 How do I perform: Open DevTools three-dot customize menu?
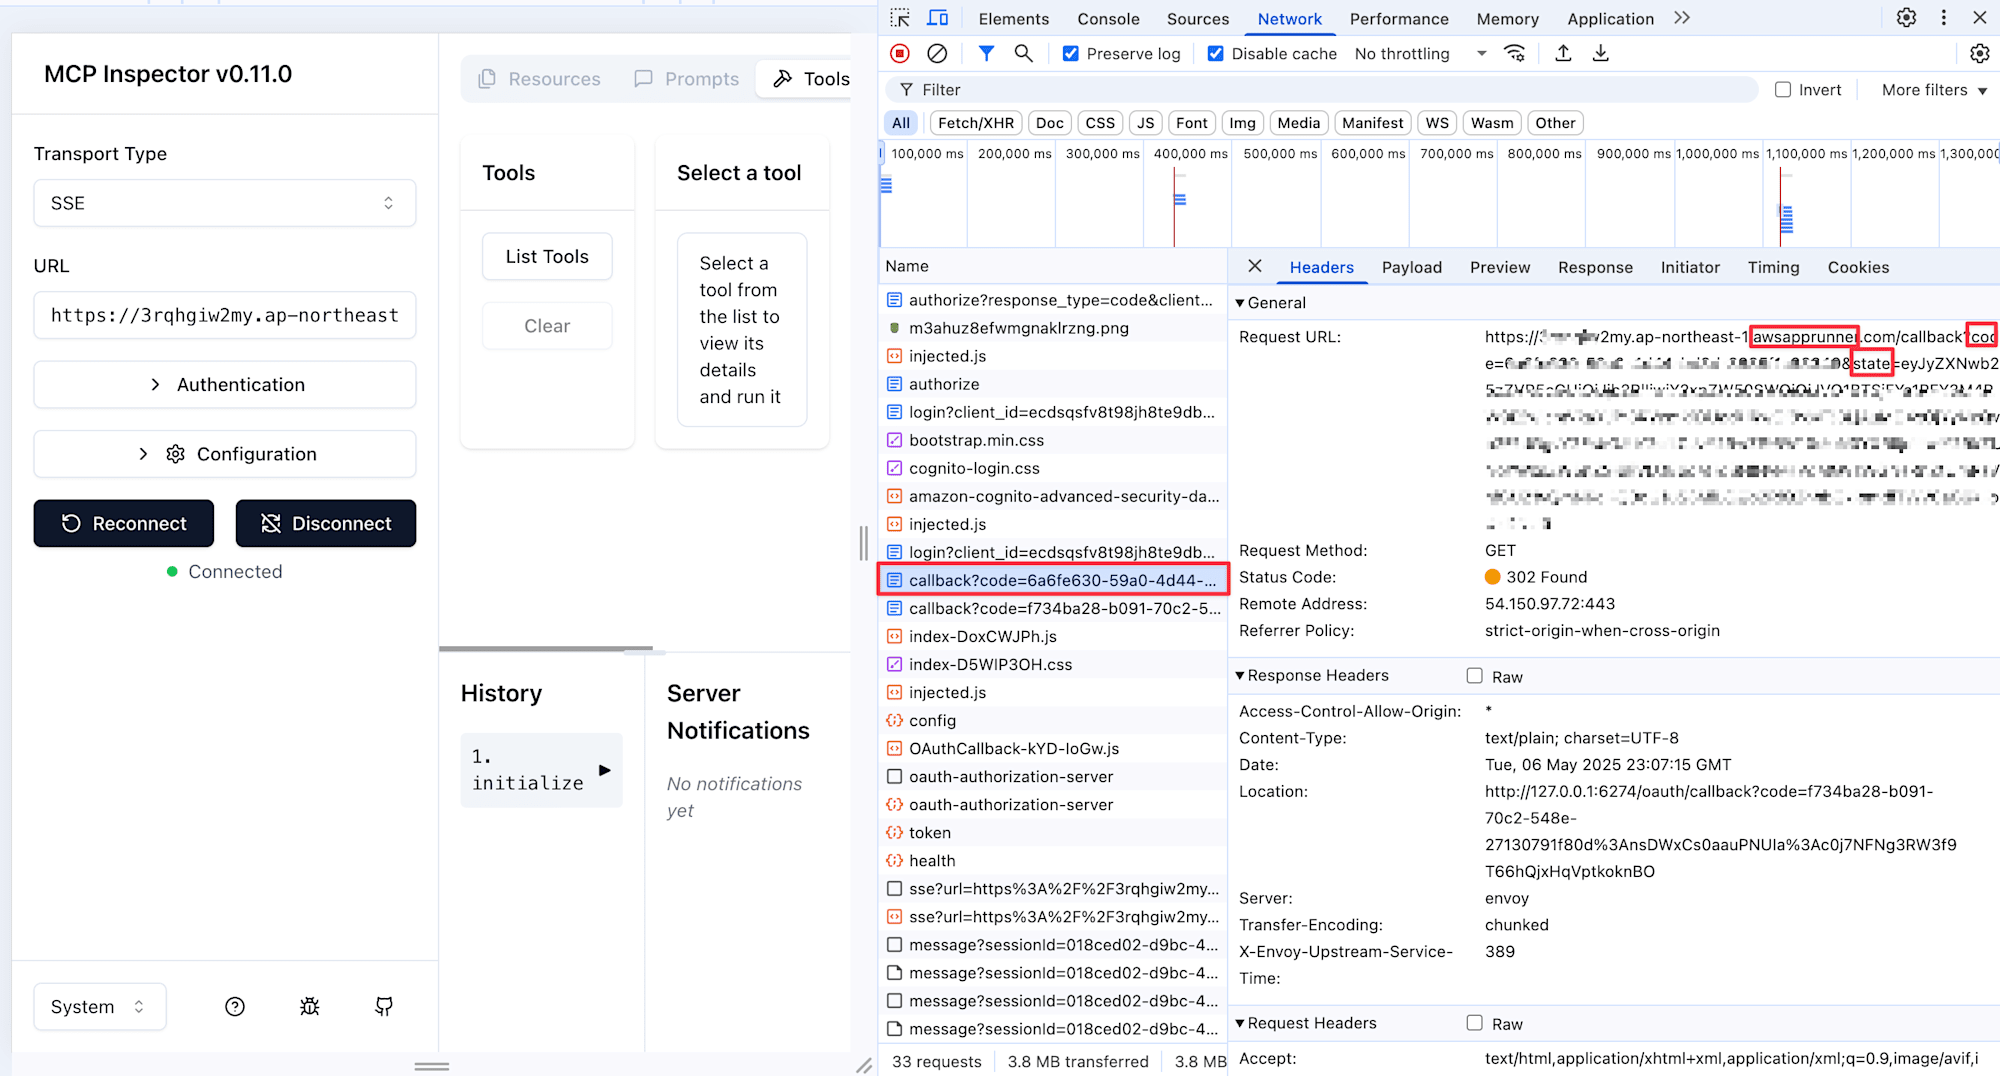pos(1944,18)
